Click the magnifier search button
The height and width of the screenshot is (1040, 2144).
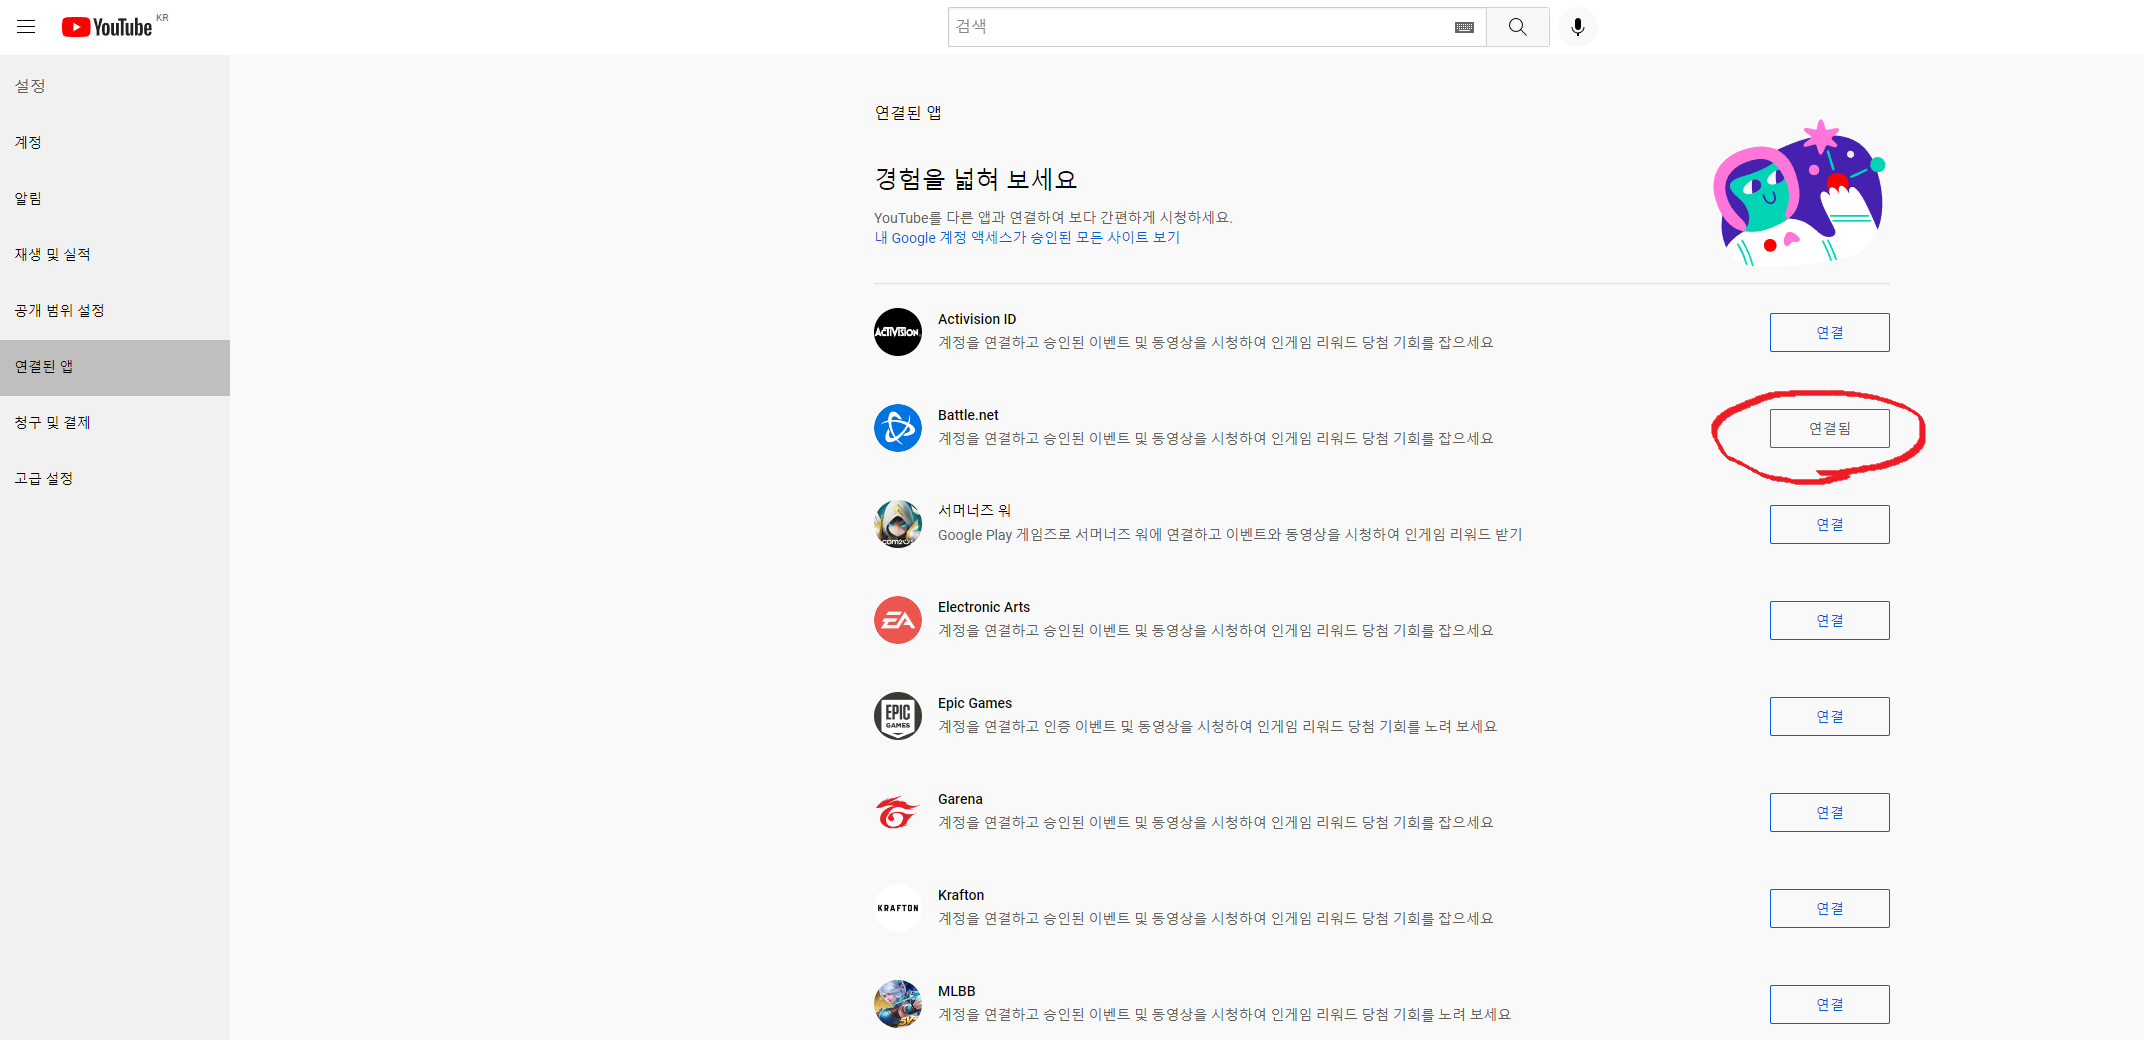(x=1517, y=27)
